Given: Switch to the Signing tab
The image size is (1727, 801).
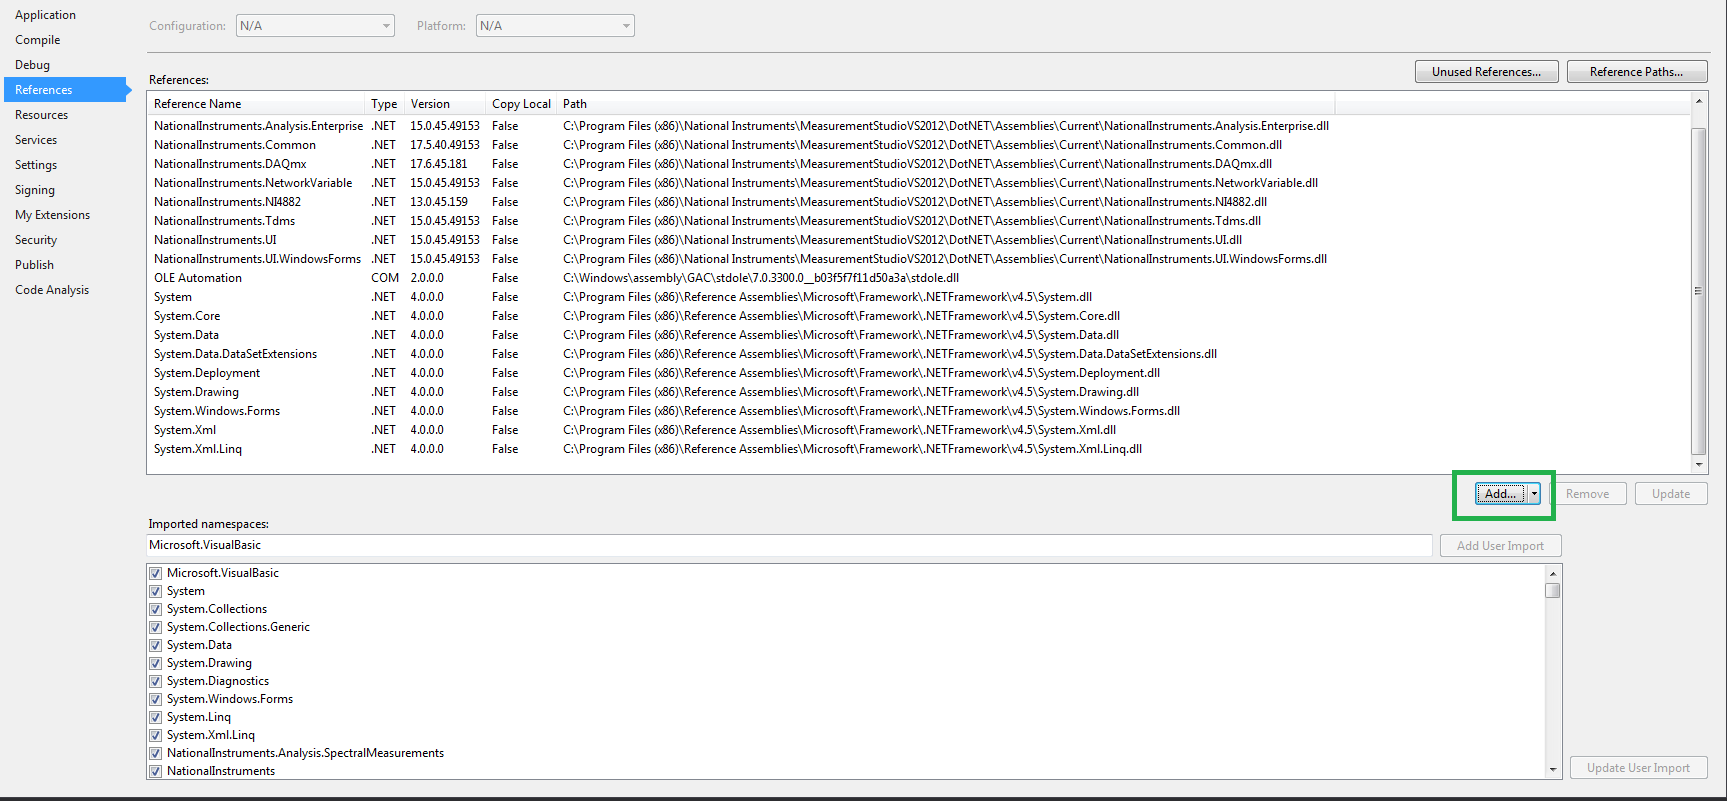Looking at the screenshot, I should pos(35,190).
